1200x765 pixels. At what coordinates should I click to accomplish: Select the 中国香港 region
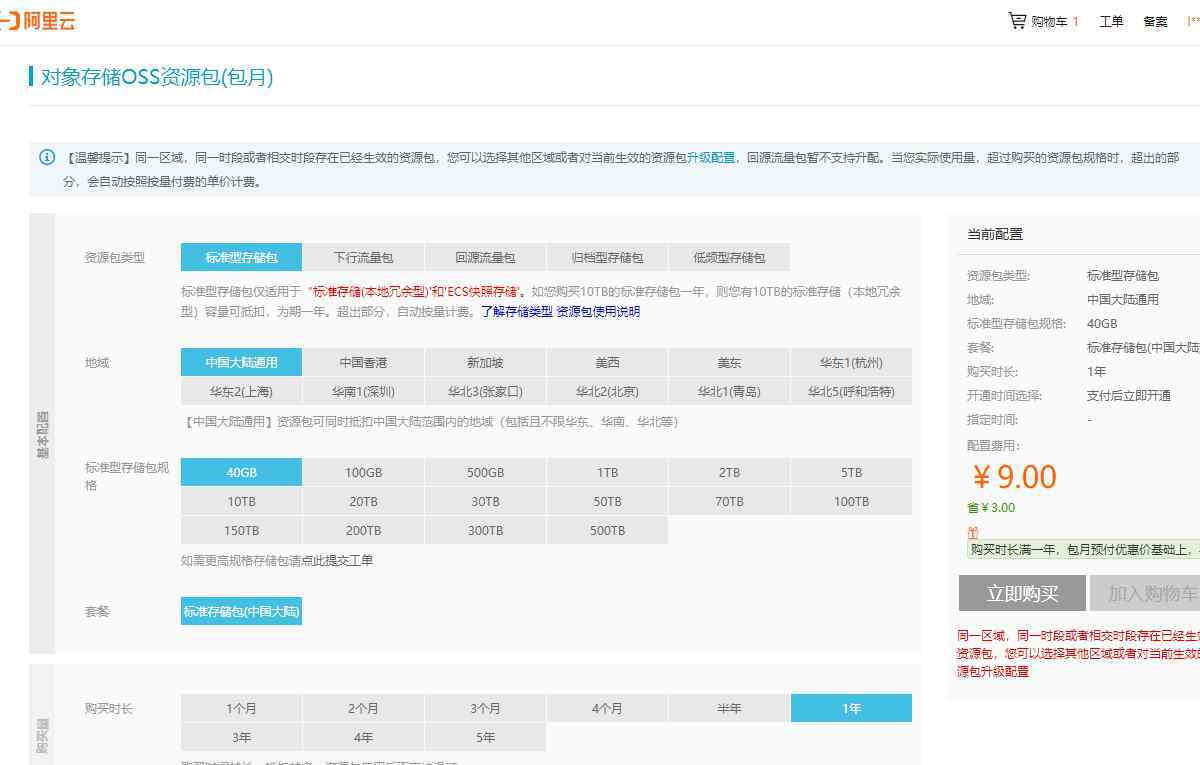point(363,362)
